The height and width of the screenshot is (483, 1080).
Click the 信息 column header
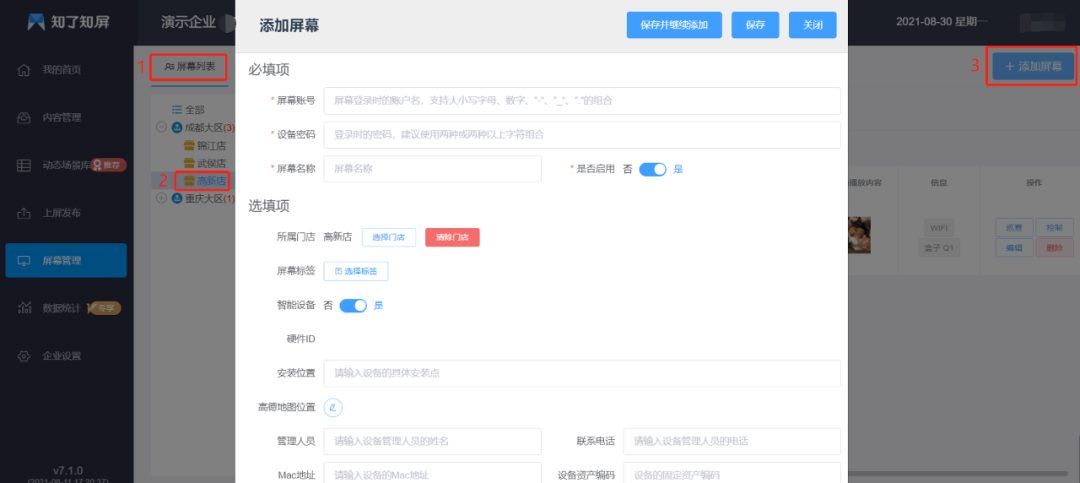click(x=938, y=183)
